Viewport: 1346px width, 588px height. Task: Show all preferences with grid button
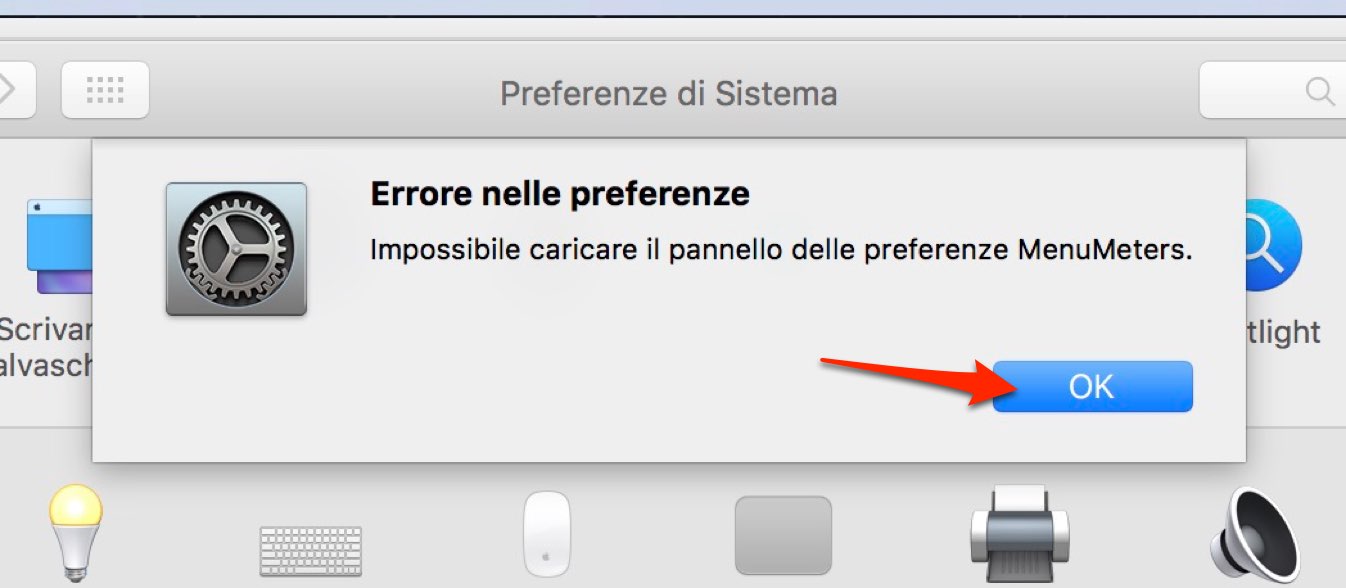click(105, 90)
